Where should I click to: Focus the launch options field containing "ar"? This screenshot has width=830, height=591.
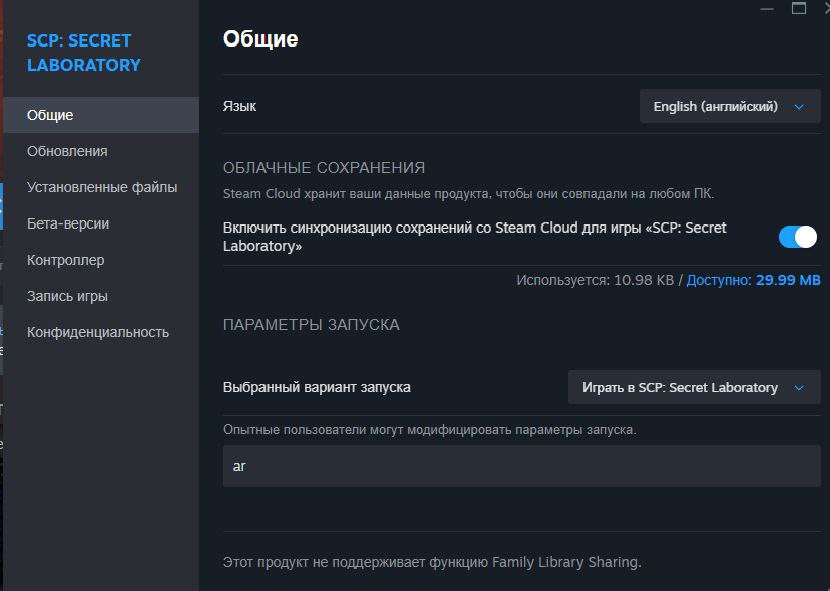point(521,466)
